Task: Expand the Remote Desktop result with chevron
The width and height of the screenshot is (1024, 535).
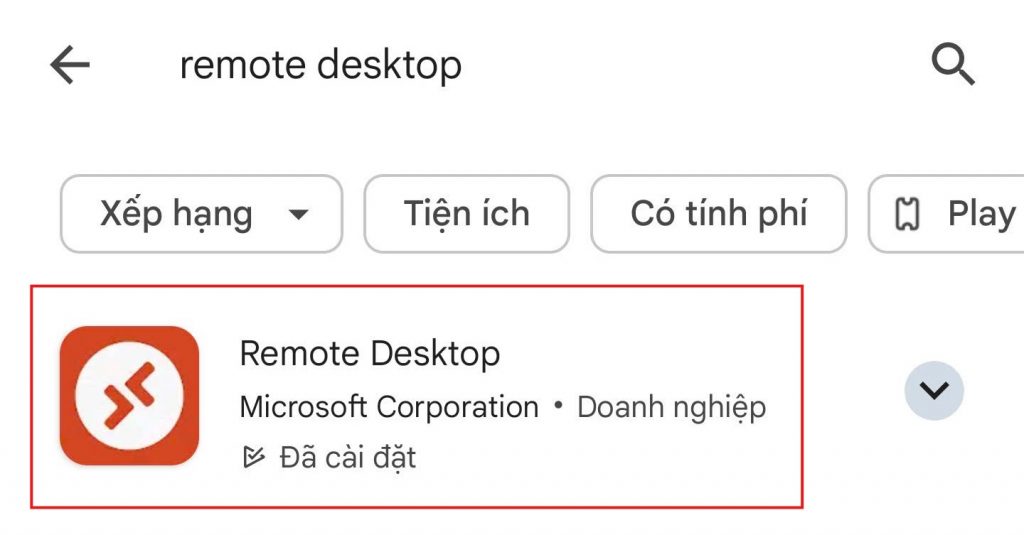Action: (934, 390)
